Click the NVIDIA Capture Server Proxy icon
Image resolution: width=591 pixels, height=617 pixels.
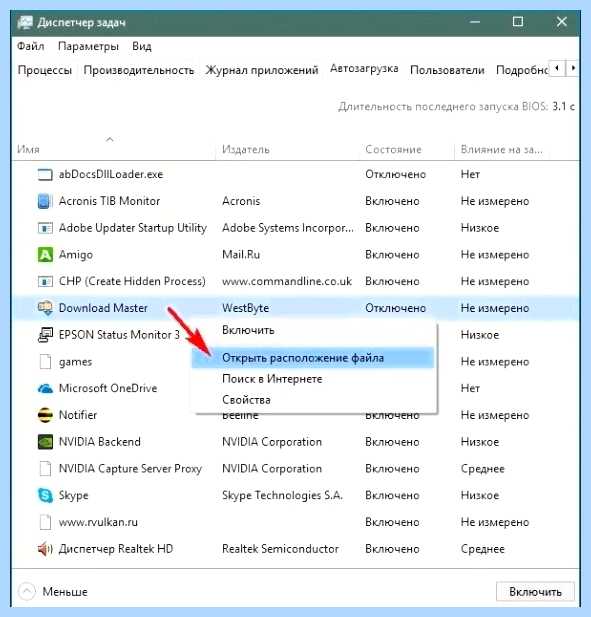click(x=45, y=469)
